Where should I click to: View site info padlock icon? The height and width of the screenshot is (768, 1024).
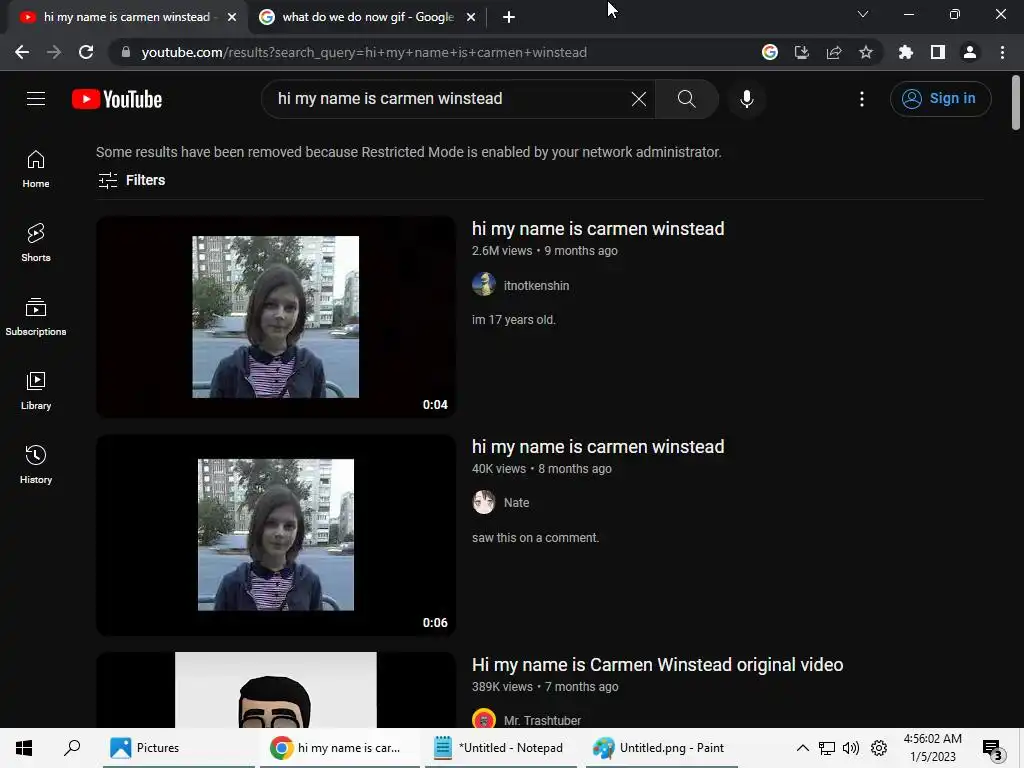coord(125,52)
